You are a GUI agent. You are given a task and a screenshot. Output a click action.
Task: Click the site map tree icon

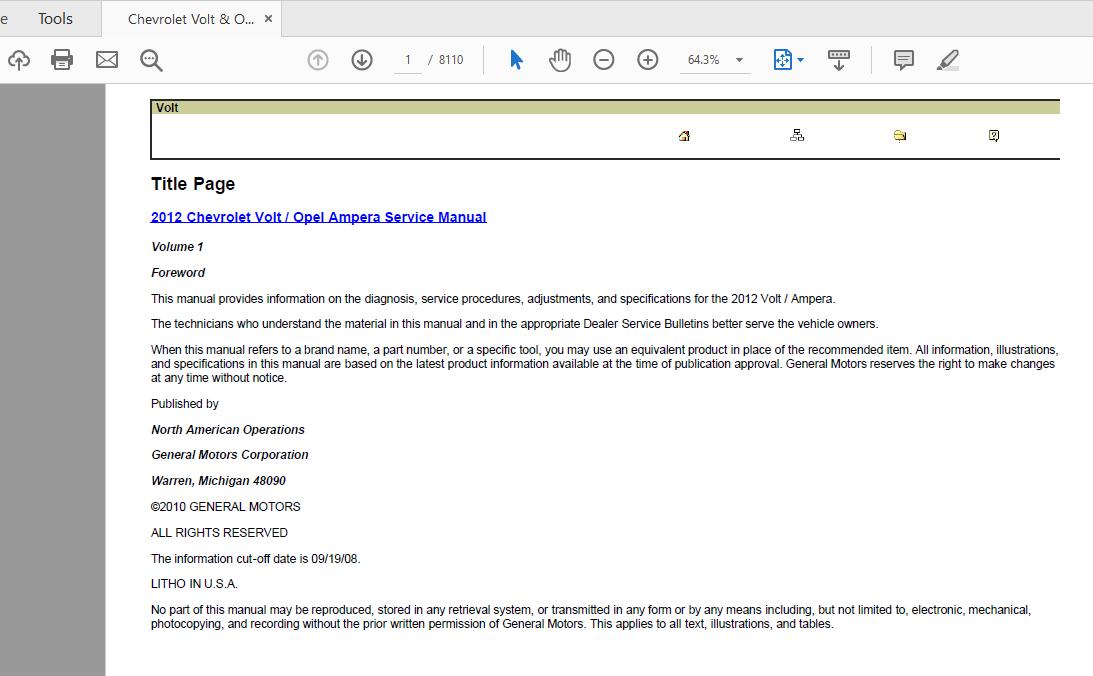(797, 135)
